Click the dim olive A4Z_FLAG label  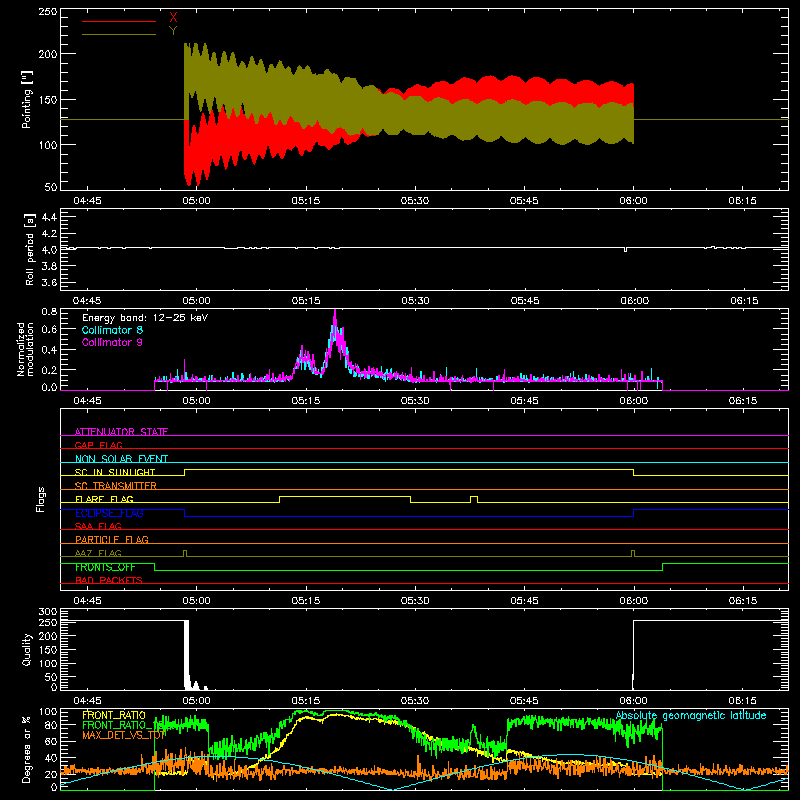[98, 553]
